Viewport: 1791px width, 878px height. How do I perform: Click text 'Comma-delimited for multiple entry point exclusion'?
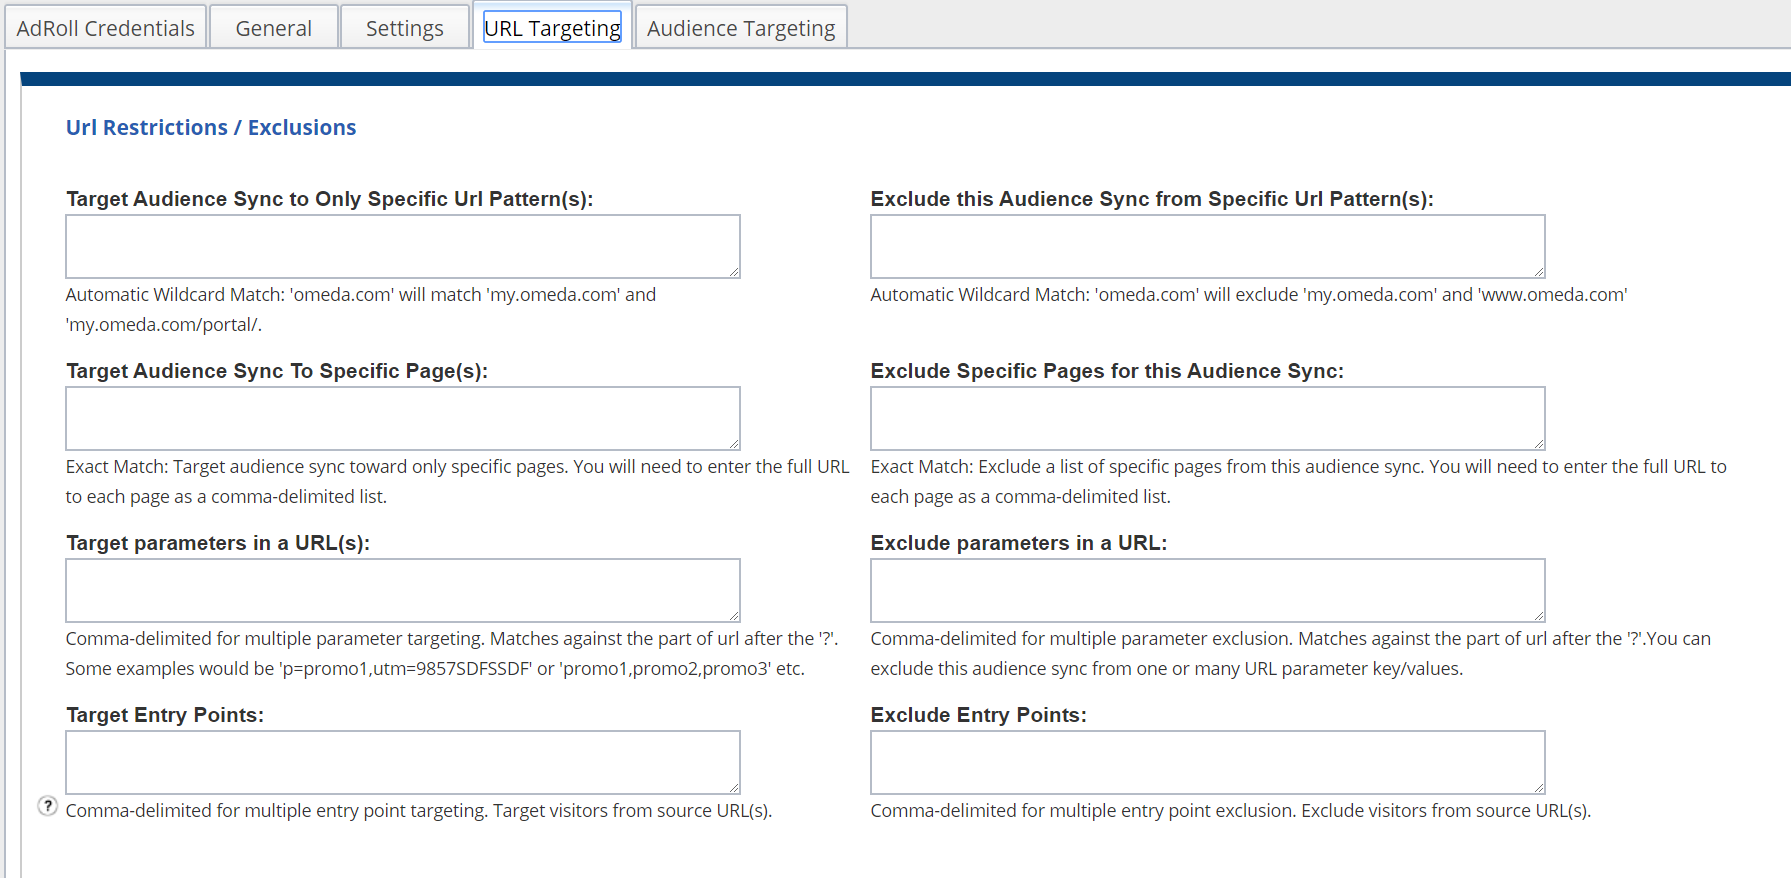pyautogui.click(x=1083, y=811)
